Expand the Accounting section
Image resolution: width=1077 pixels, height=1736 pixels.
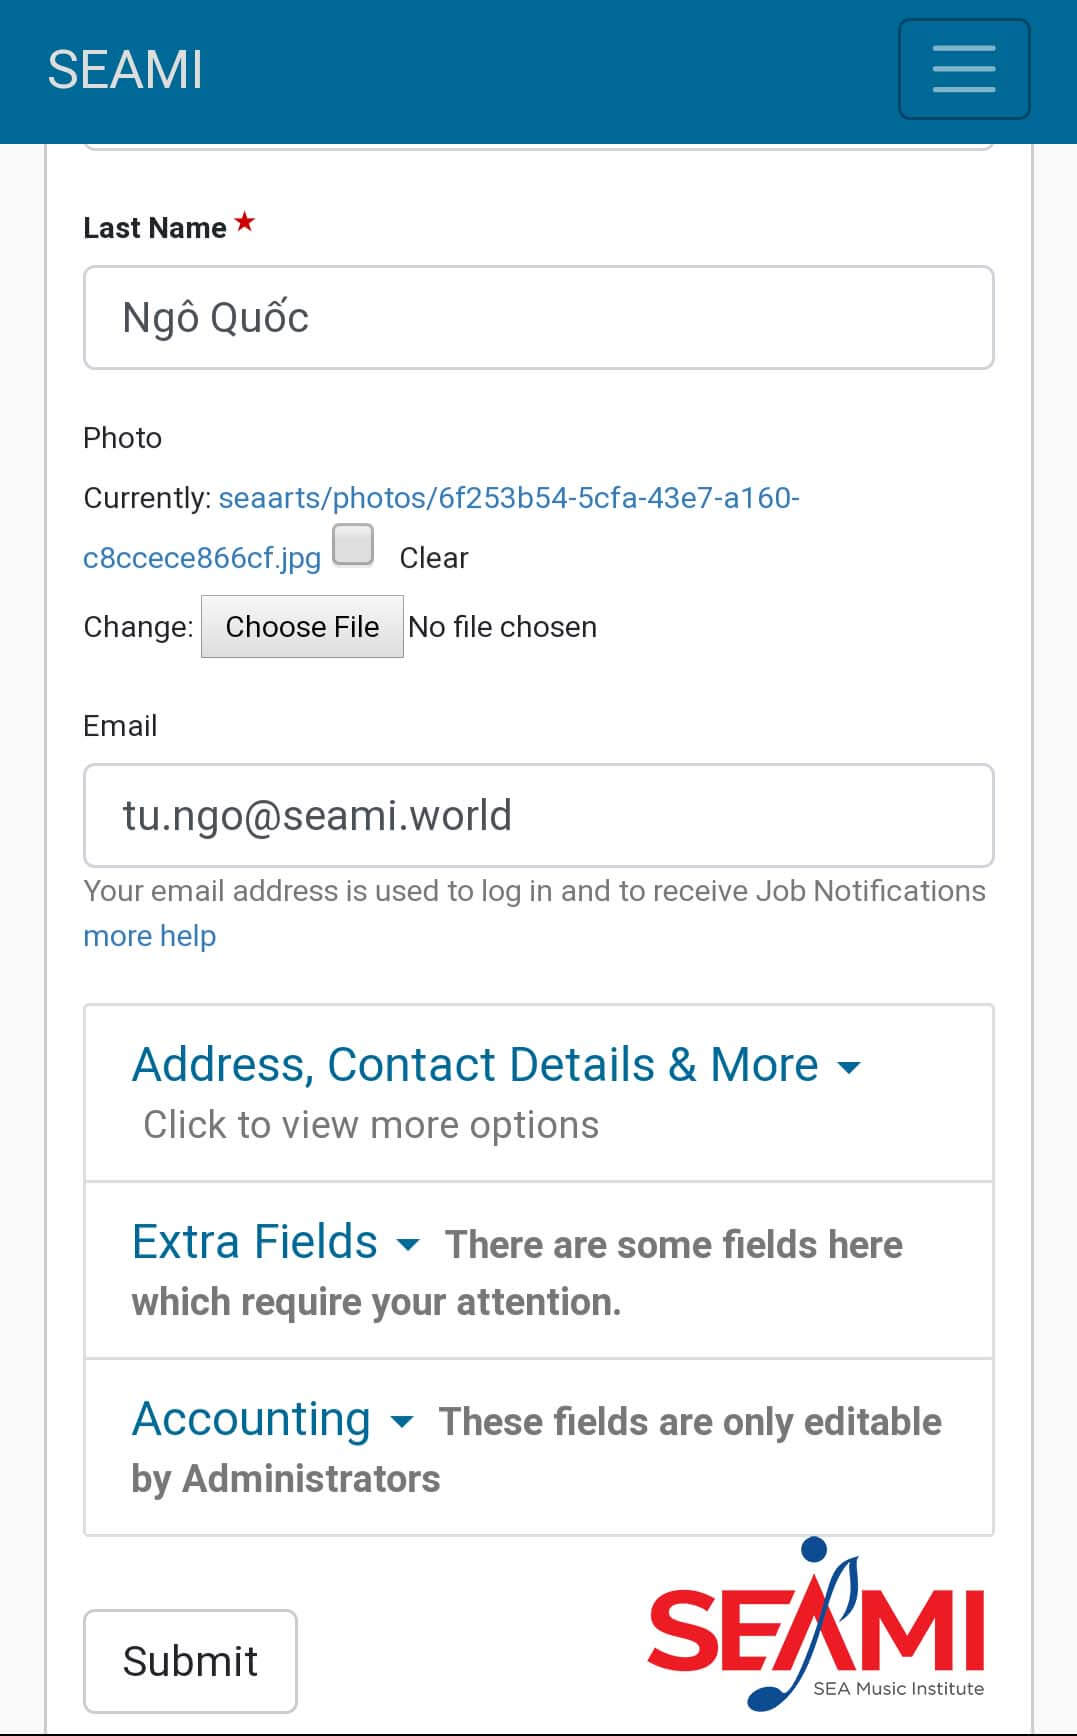coord(251,1419)
